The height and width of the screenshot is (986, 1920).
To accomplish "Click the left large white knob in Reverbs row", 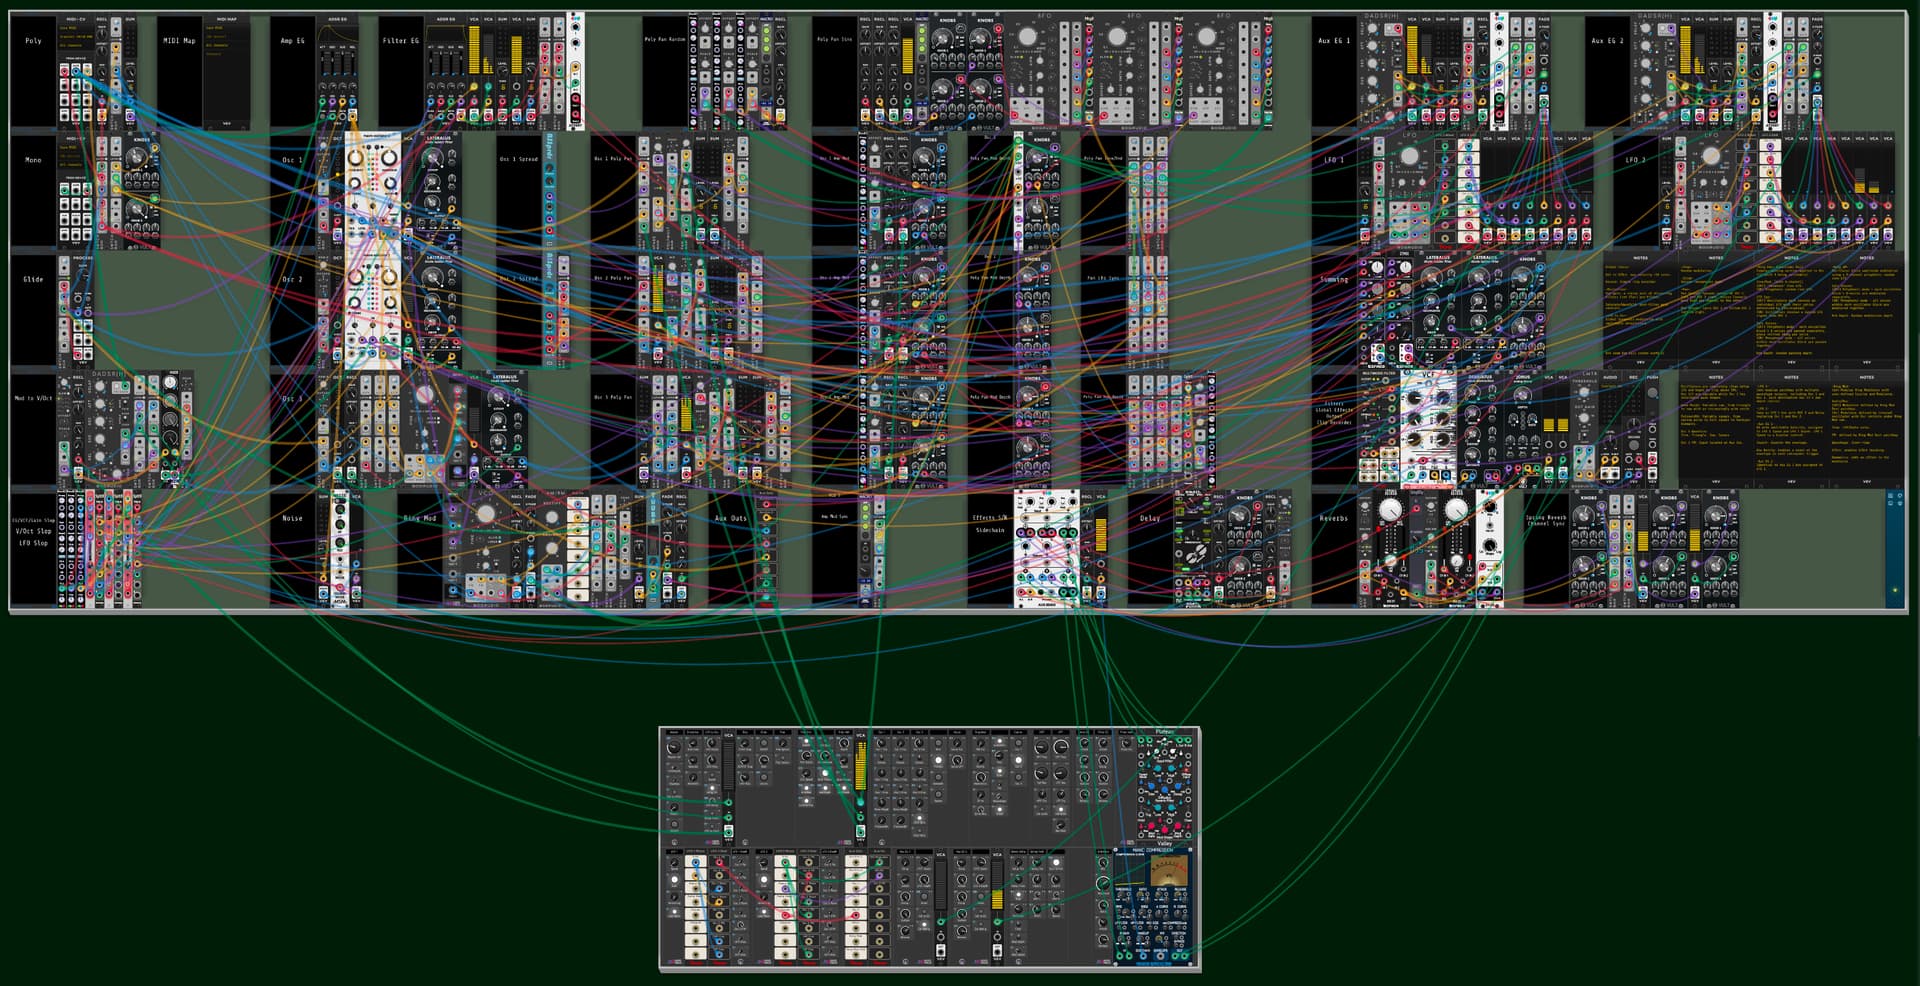I will [1390, 510].
